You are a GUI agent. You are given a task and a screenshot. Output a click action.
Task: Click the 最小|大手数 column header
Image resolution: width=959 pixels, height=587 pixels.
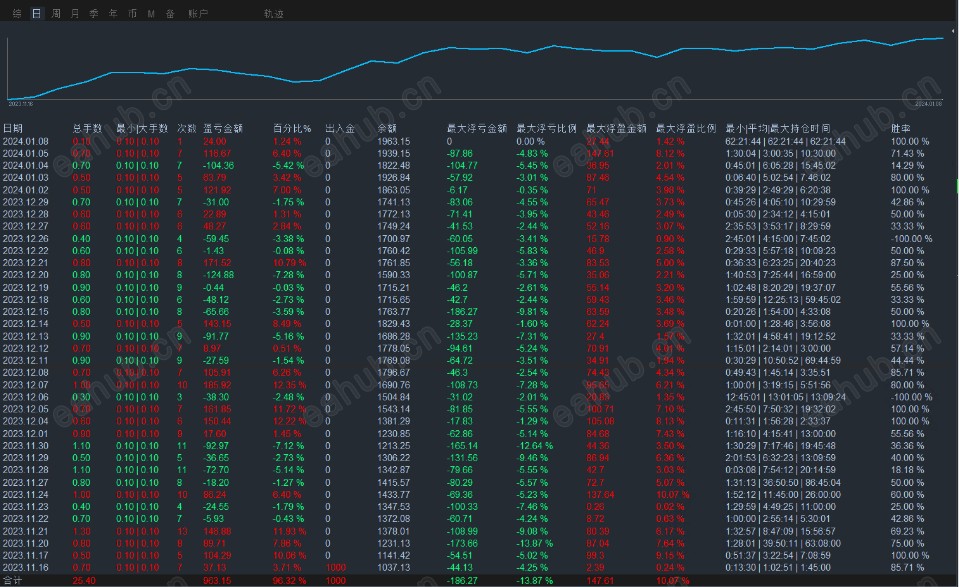142,128
